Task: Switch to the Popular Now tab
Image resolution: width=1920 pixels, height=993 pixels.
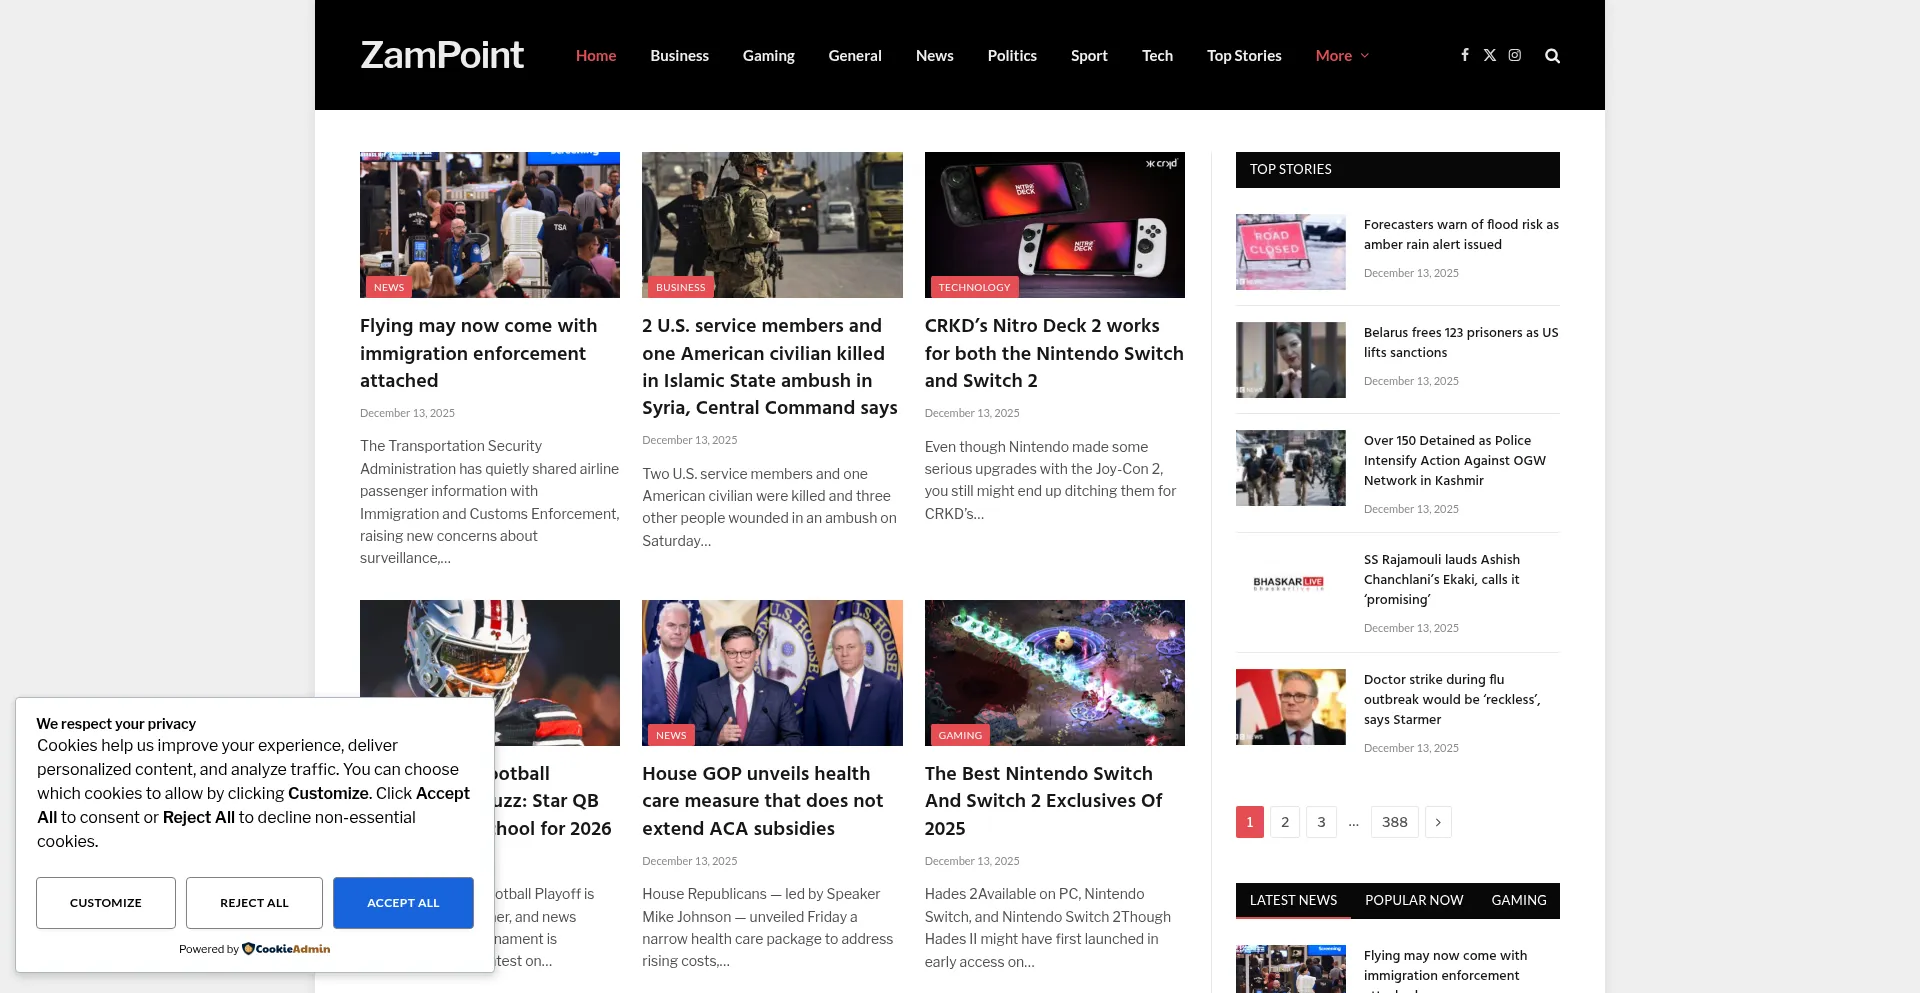Action: pyautogui.click(x=1413, y=900)
